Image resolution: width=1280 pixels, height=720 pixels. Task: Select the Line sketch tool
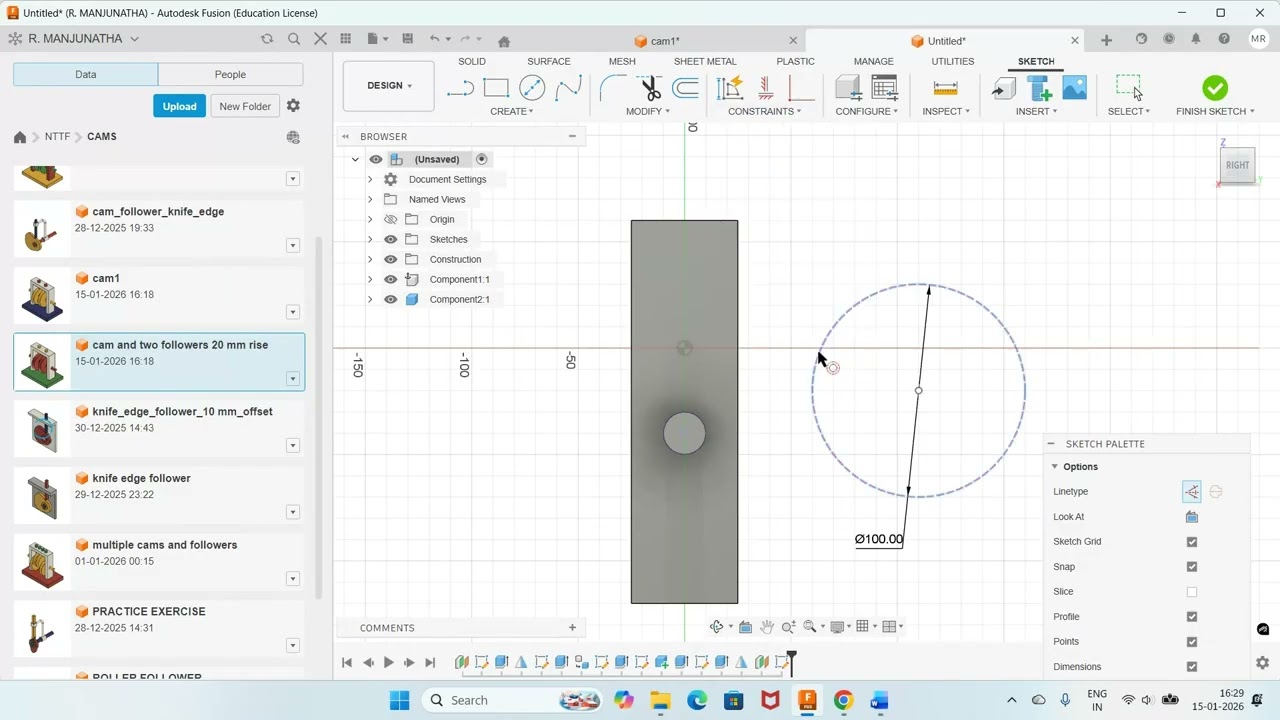(x=460, y=89)
